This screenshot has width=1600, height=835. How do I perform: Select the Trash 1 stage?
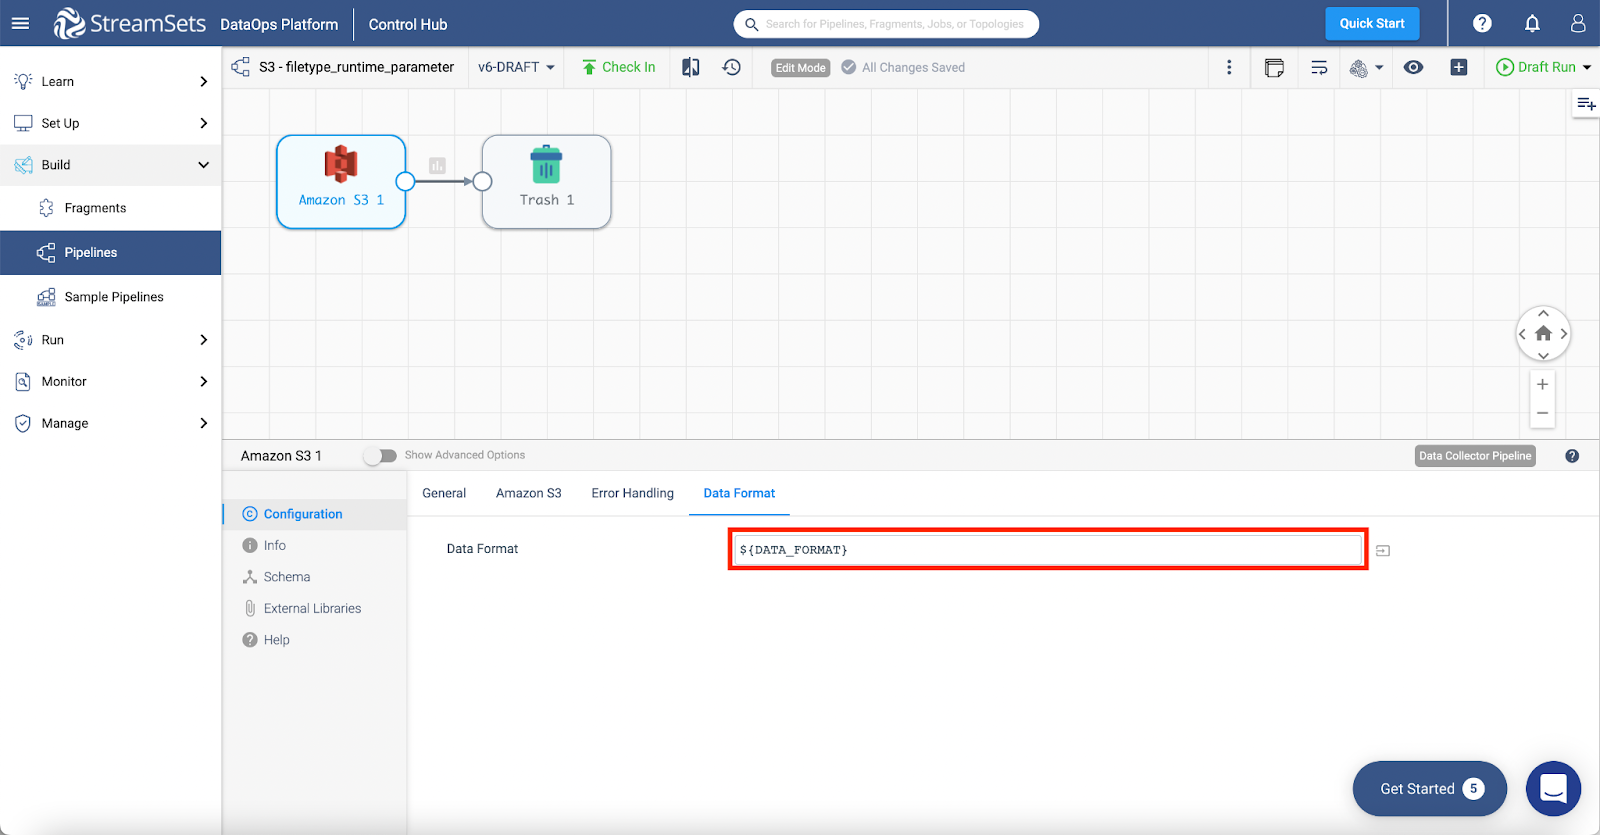(546, 182)
